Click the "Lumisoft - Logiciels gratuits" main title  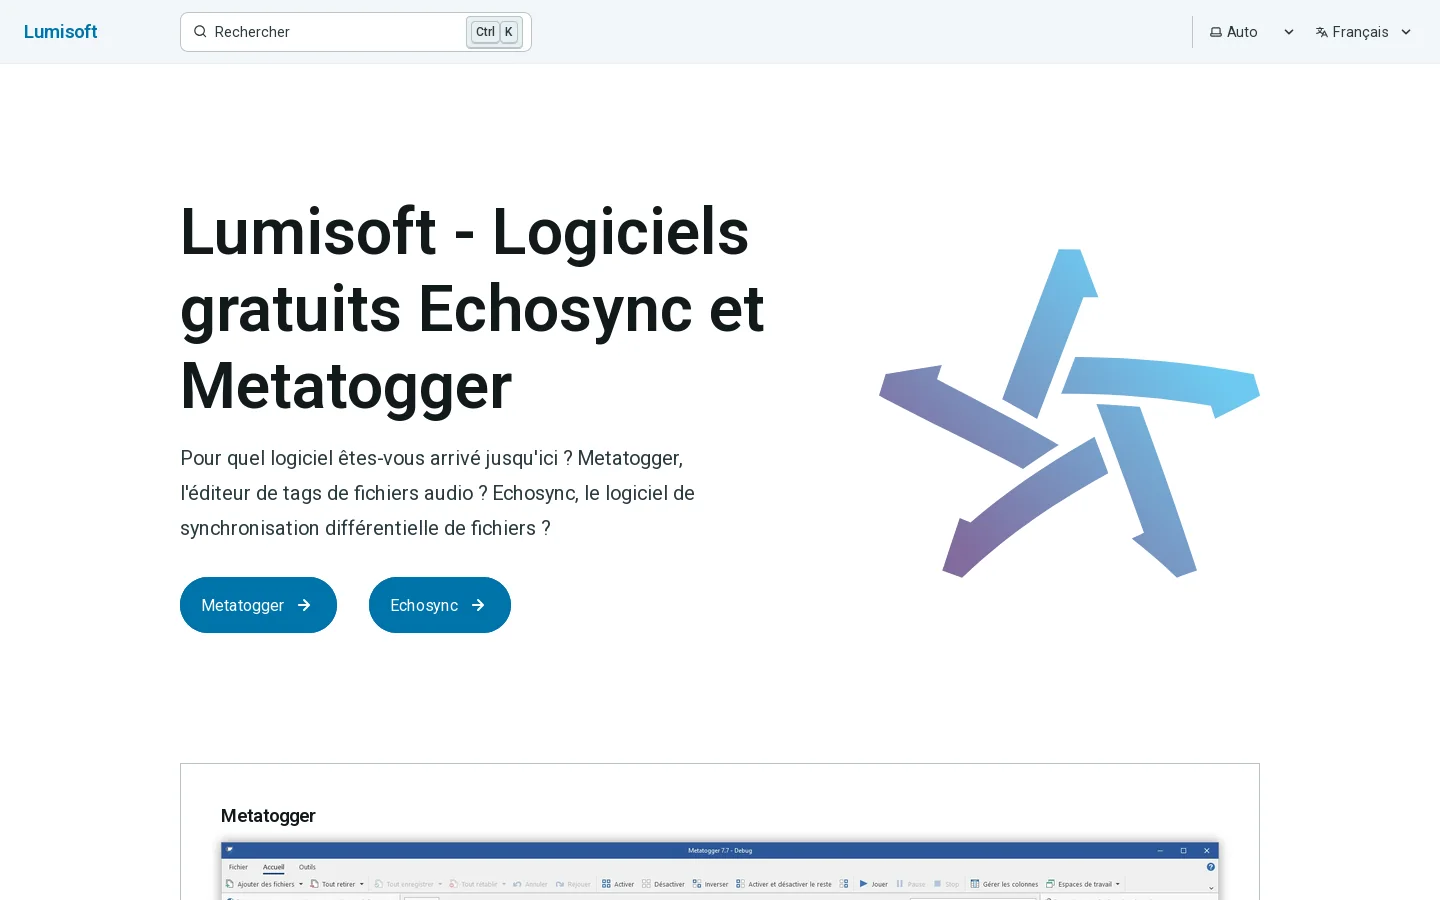472,309
